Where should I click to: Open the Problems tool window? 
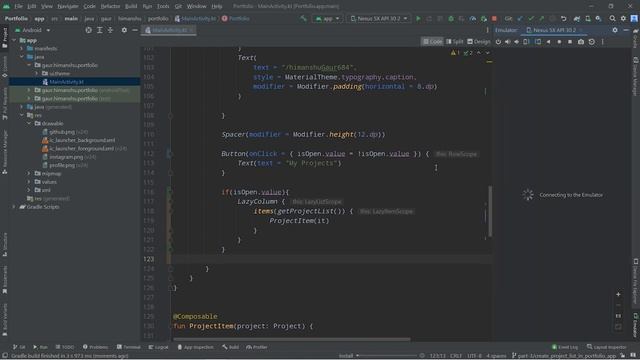click(96, 347)
